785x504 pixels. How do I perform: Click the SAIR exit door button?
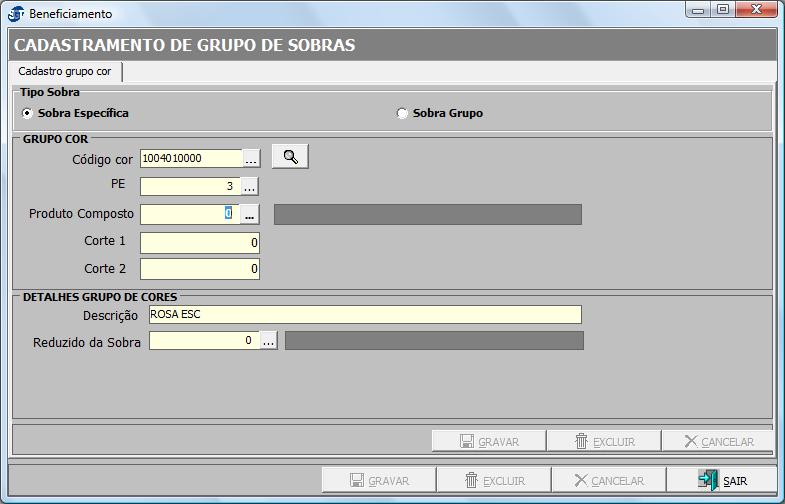click(722, 480)
